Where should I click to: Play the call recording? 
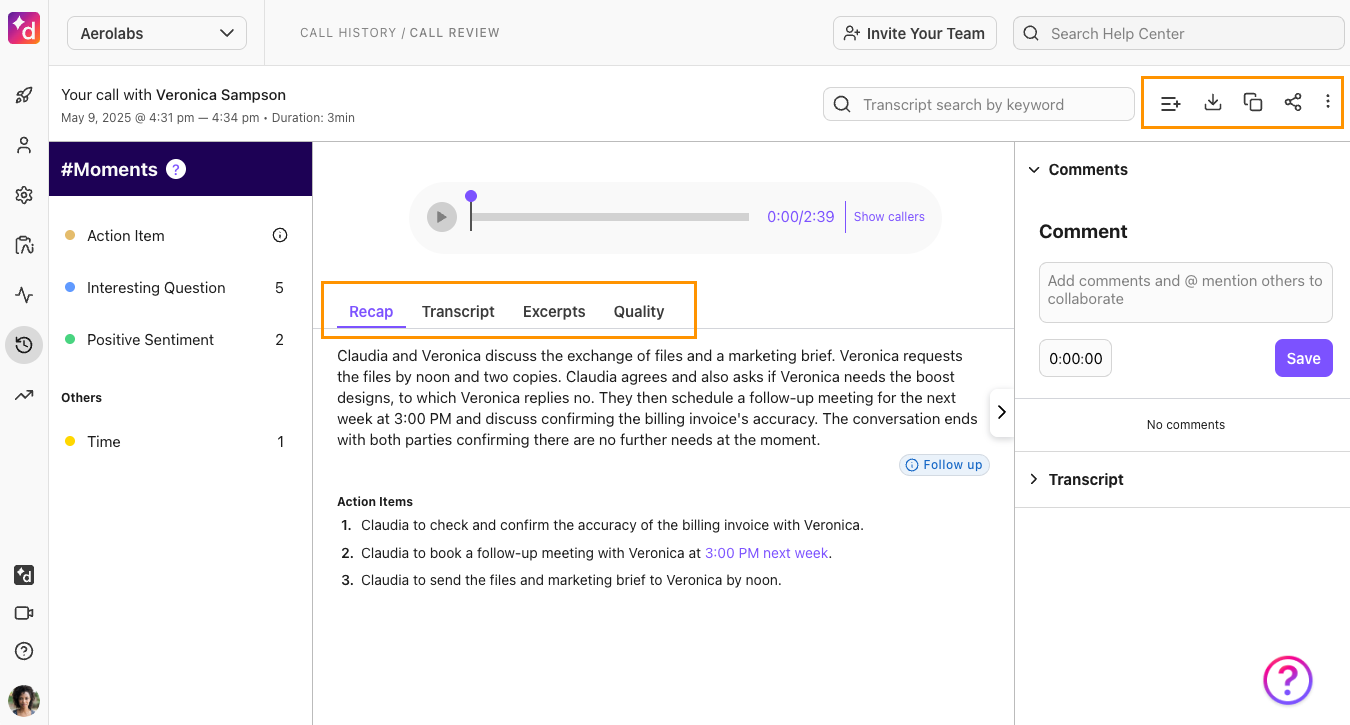[x=442, y=217]
